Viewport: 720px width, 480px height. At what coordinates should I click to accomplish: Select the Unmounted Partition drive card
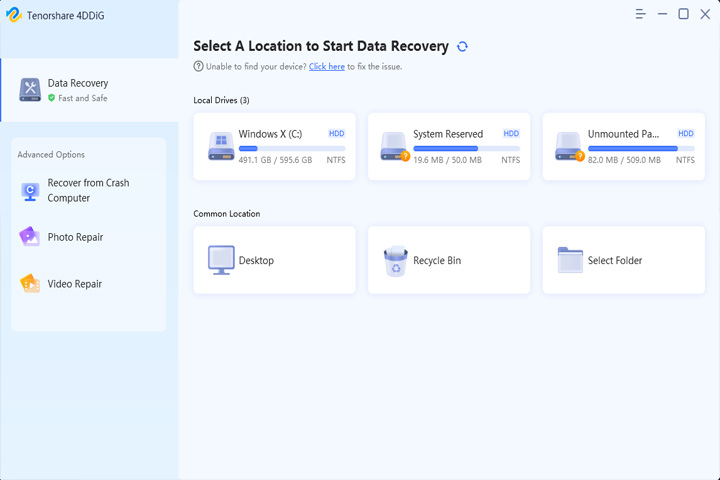(x=624, y=147)
